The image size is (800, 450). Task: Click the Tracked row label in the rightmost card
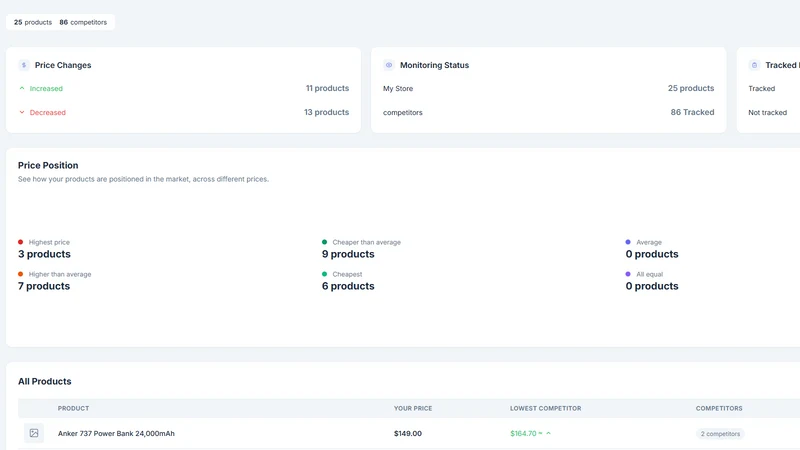[761, 88]
